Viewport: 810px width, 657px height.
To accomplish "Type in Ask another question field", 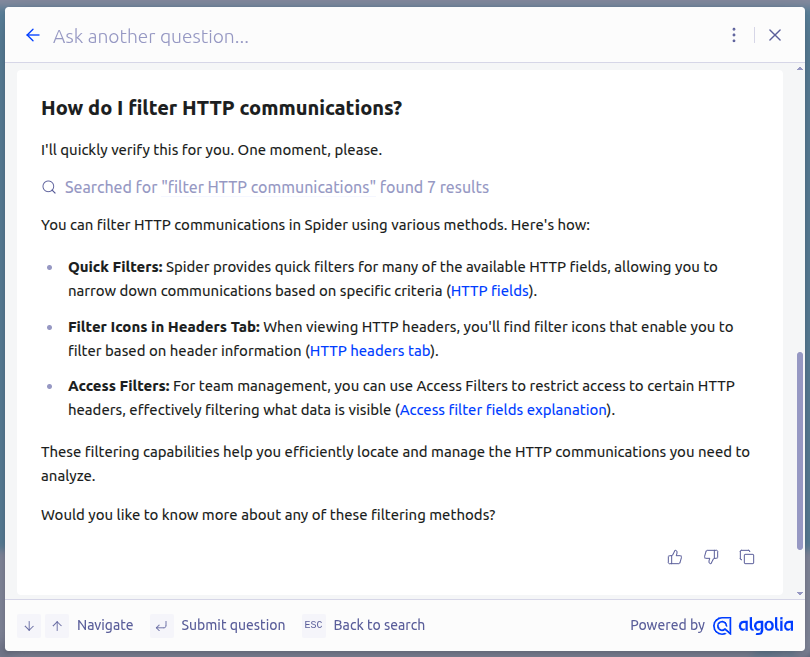I will pos(380,37).
